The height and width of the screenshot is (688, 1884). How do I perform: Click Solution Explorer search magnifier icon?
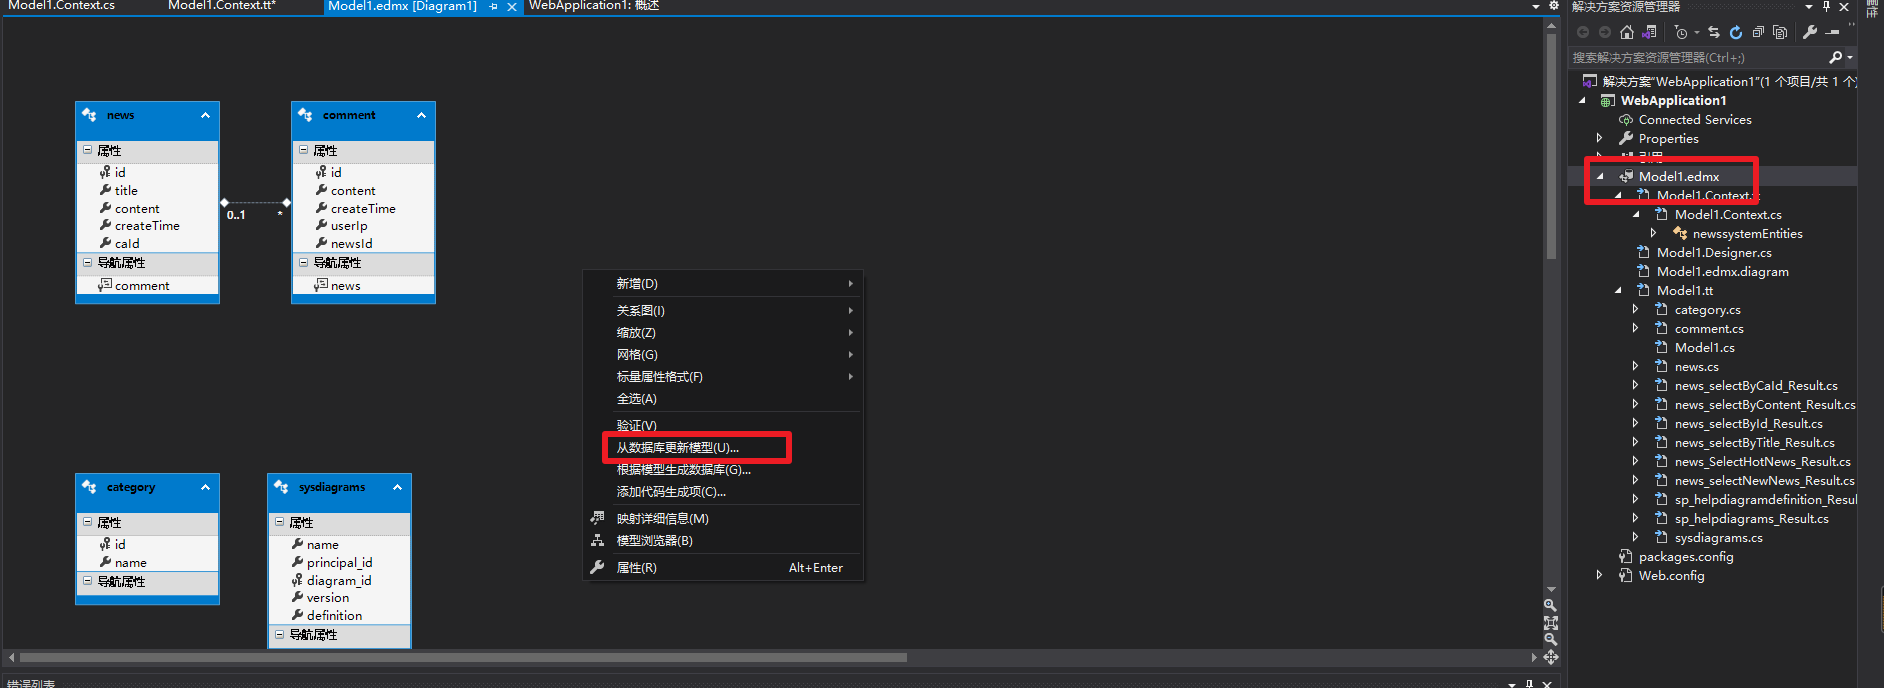tap(1835, 58)
